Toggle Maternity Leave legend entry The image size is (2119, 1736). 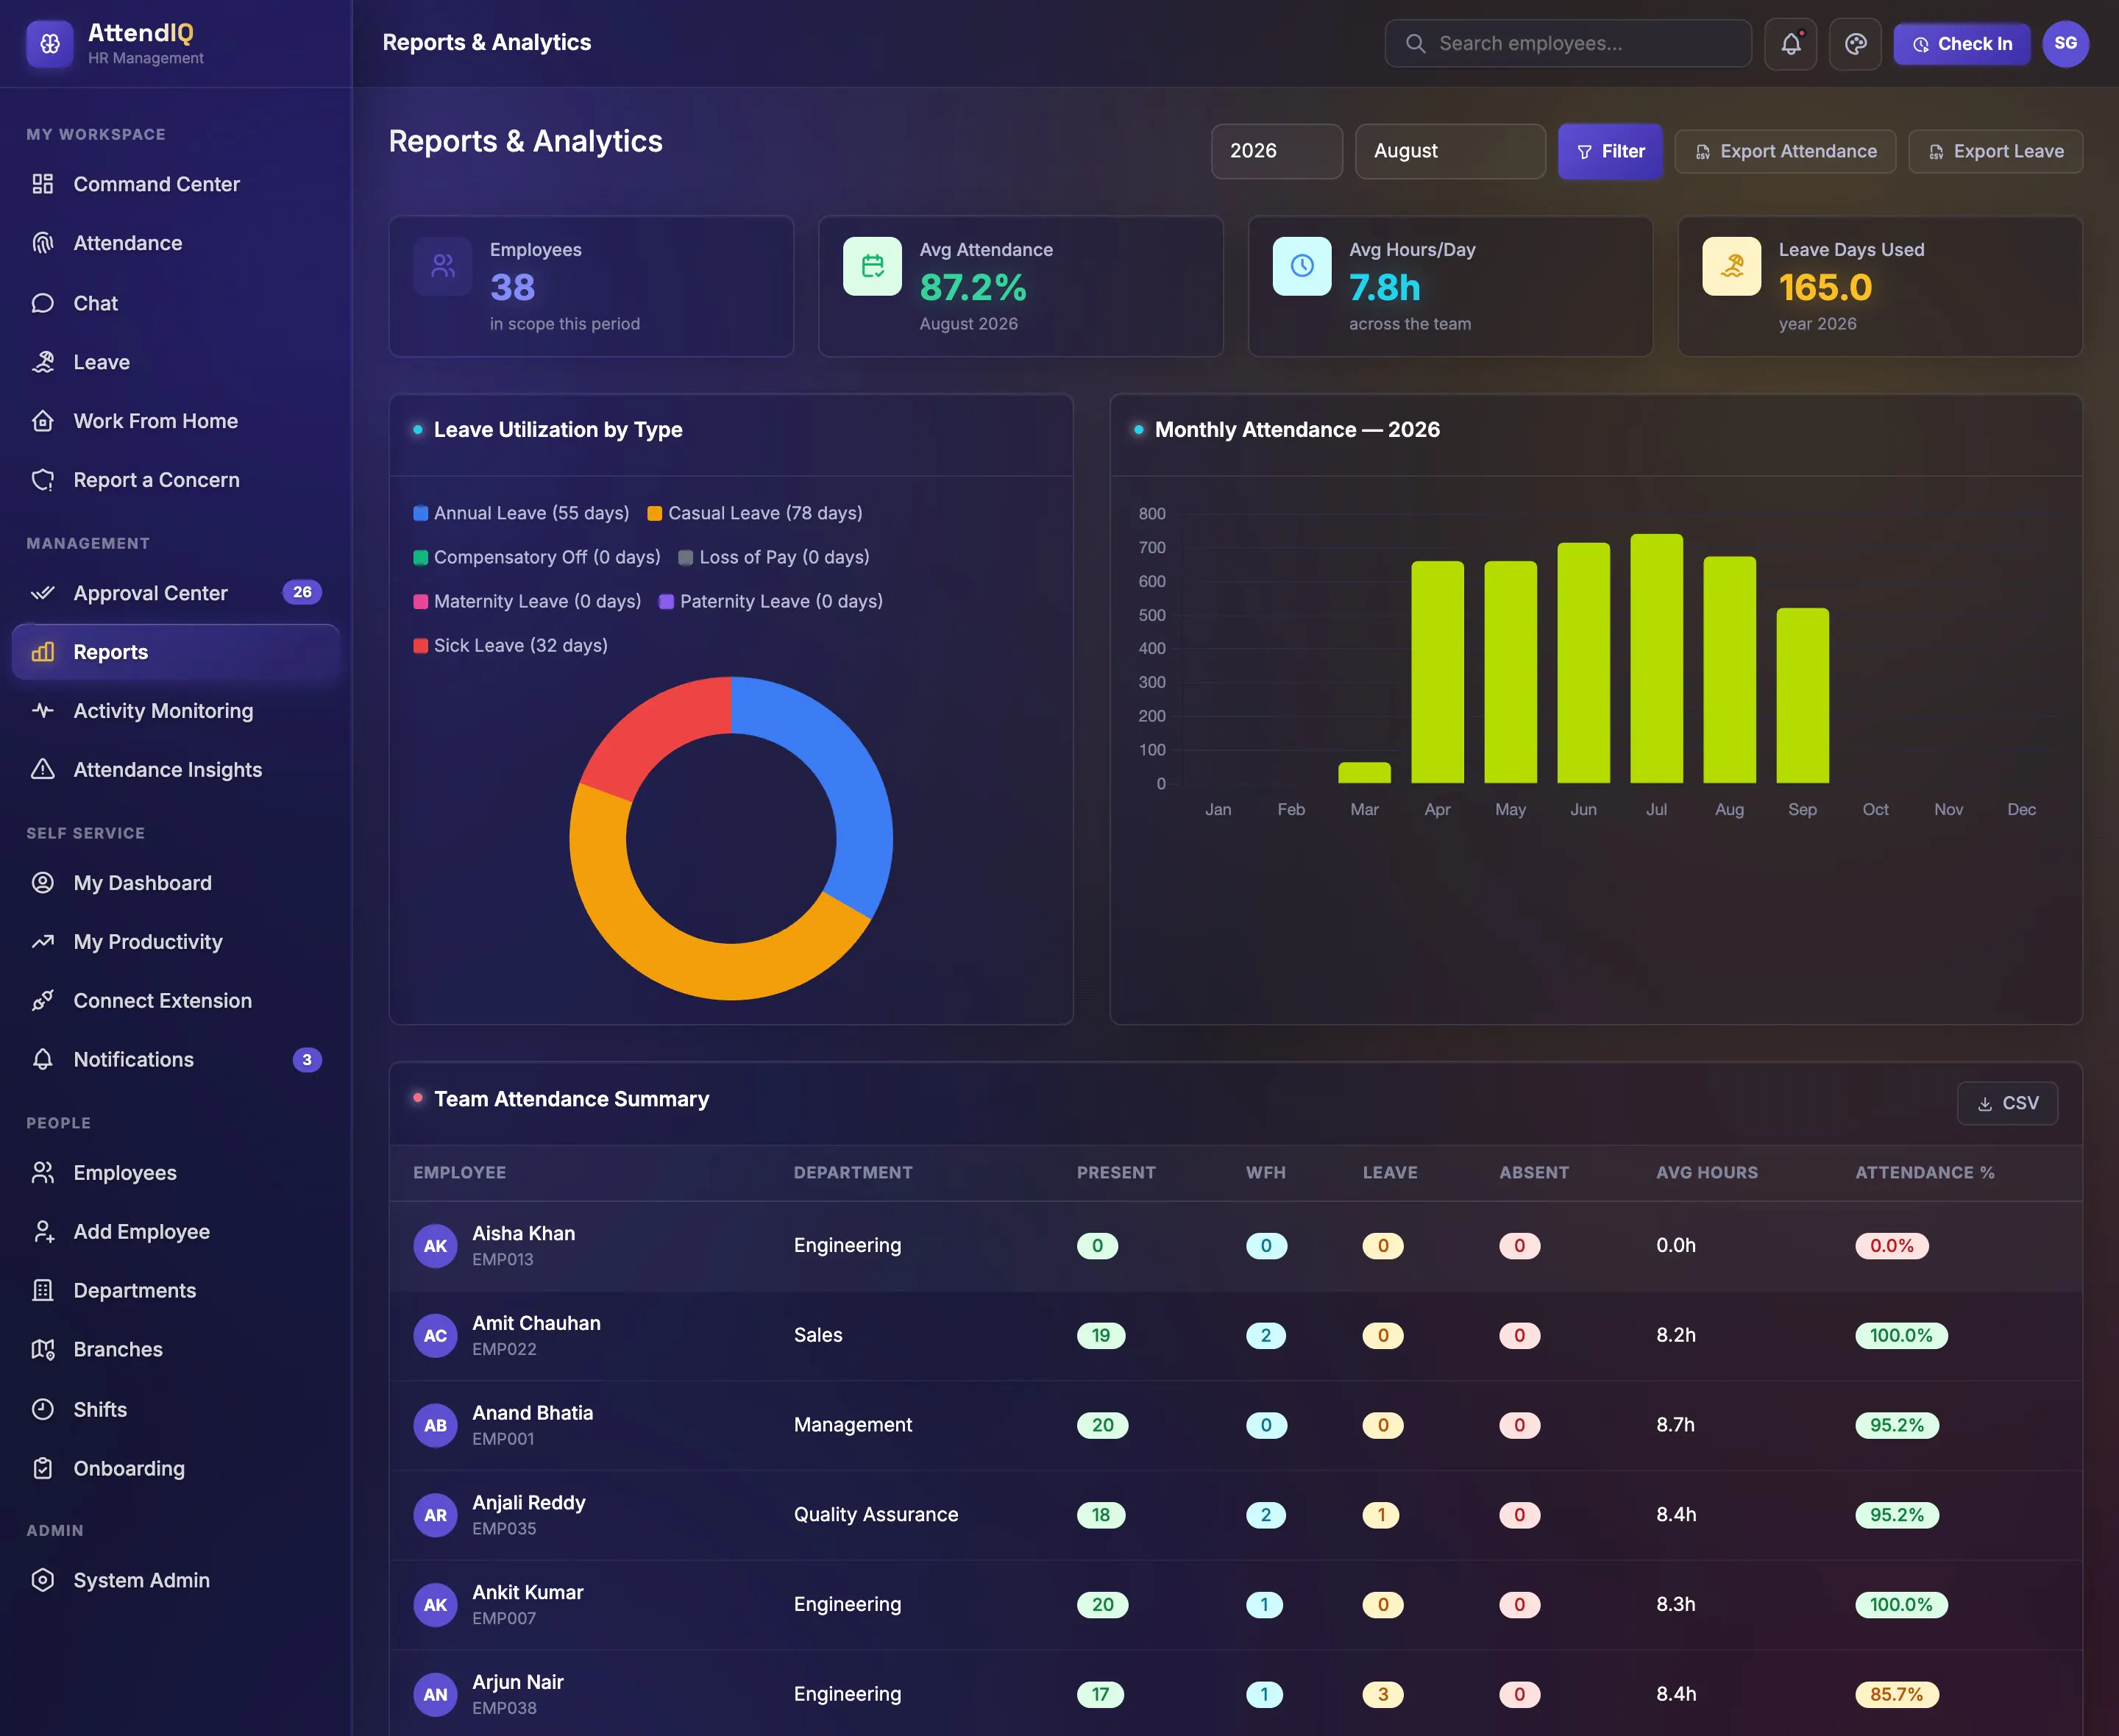point(527,601)
